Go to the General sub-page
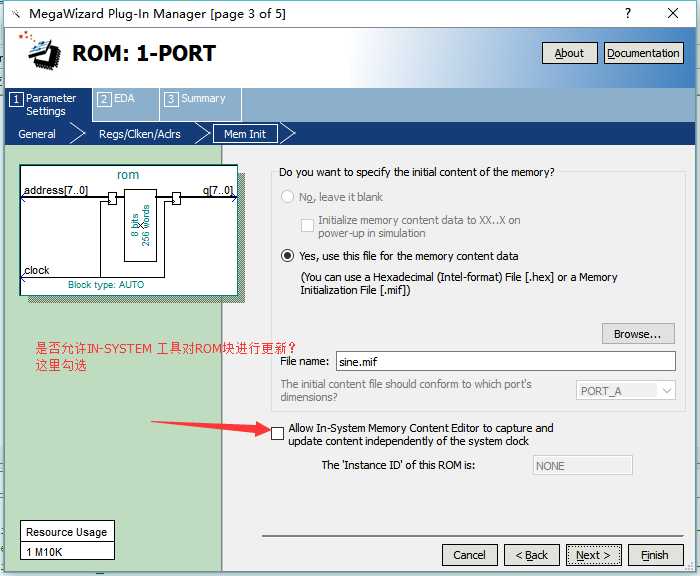Screen dimensions: 700x576 click(x=37, y=134)
